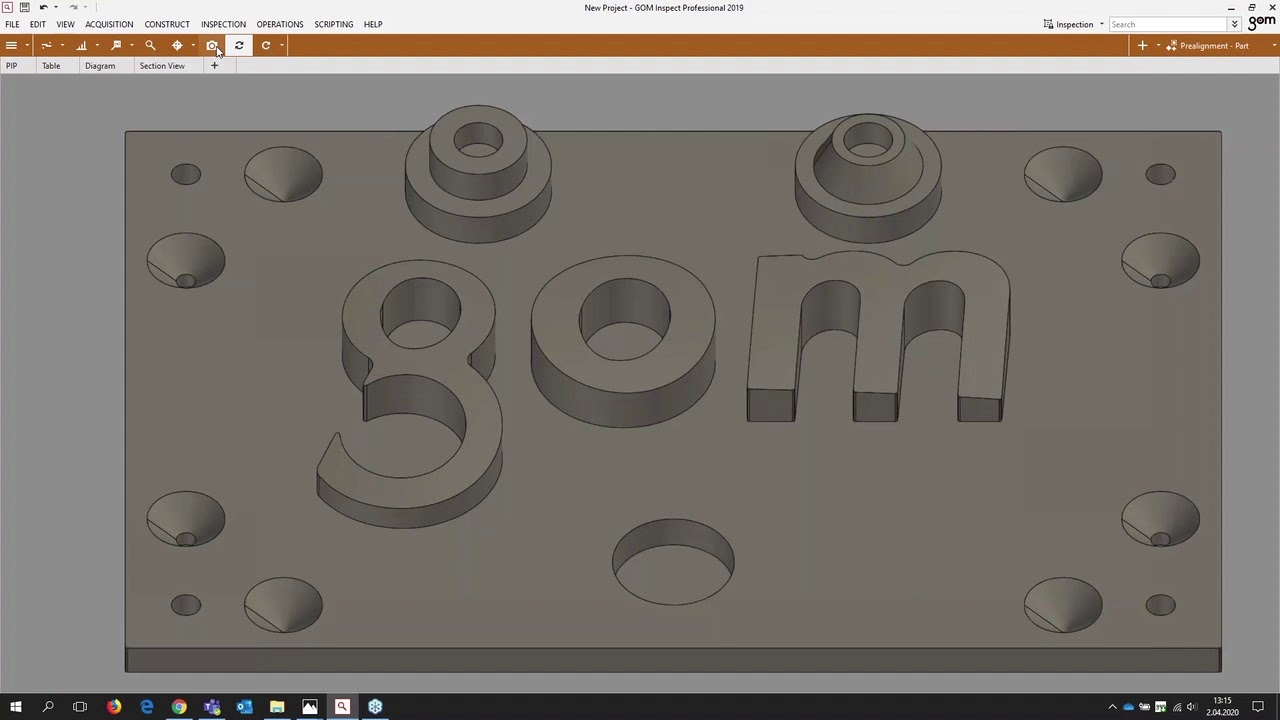Add a new view tab with plus
Screen dimensions: 1280x720
pyautogui.click(x=214, y=66)
